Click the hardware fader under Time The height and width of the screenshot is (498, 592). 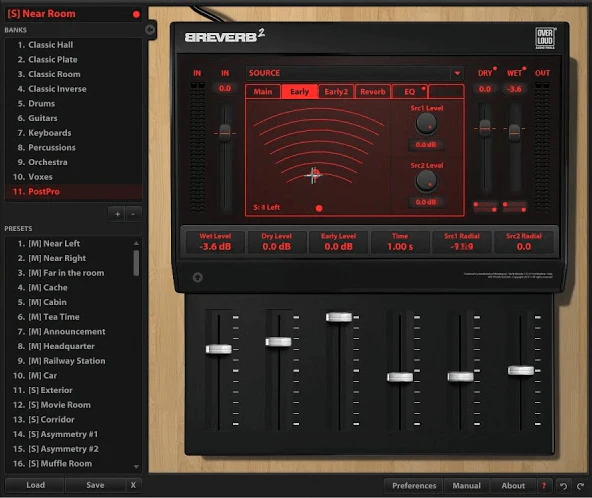coord(400,377)
